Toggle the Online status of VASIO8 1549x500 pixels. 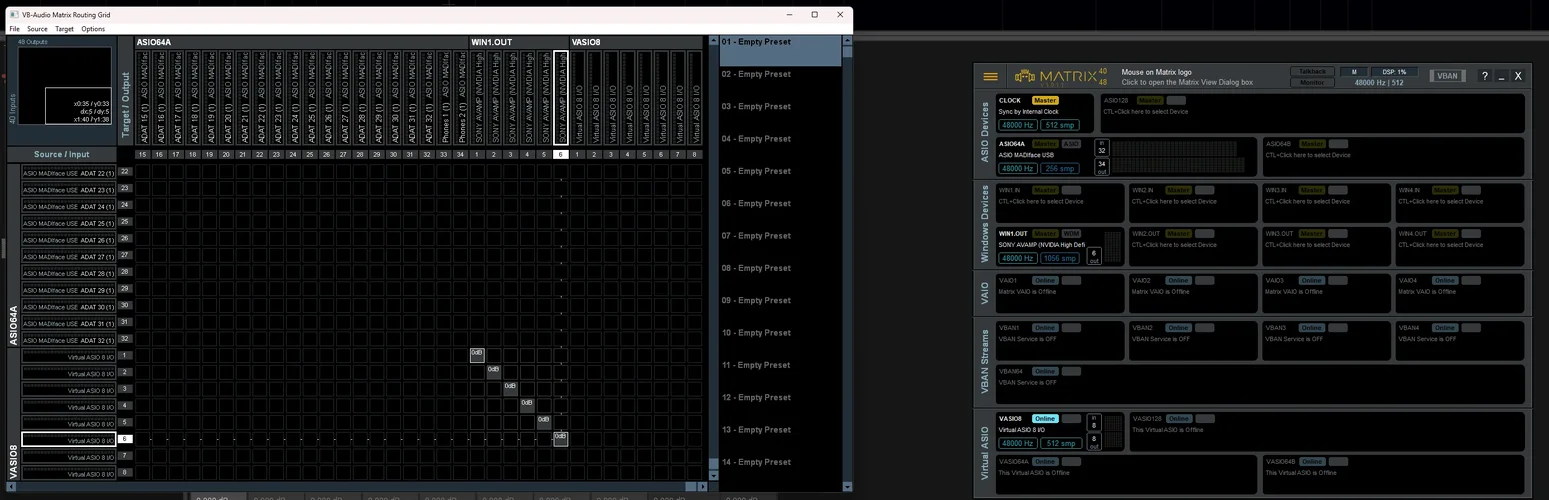click(x=1044, y=419)
